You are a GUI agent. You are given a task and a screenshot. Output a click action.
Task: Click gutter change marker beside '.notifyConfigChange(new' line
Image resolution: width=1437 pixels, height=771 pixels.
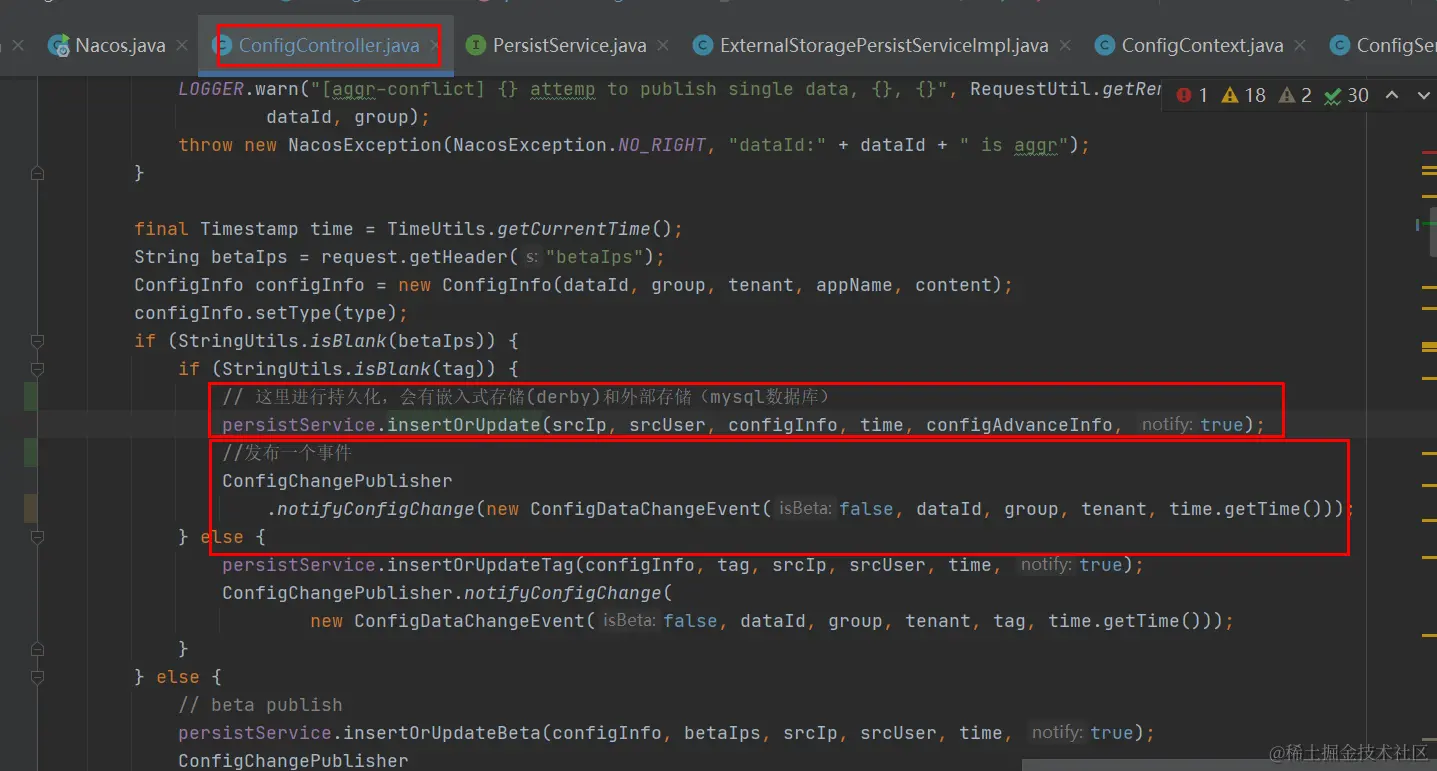(31, 509)
